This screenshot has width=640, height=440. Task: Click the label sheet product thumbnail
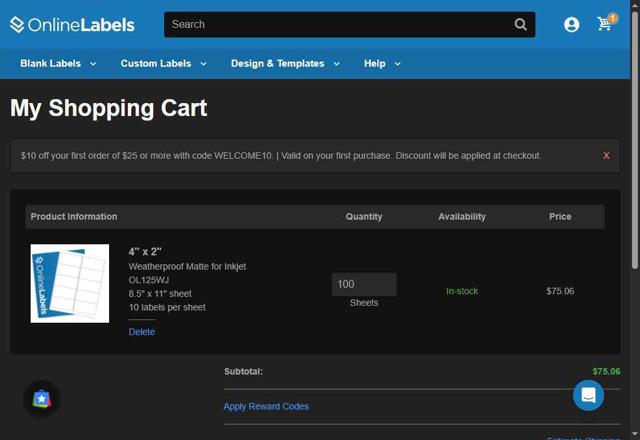(70, 283)
